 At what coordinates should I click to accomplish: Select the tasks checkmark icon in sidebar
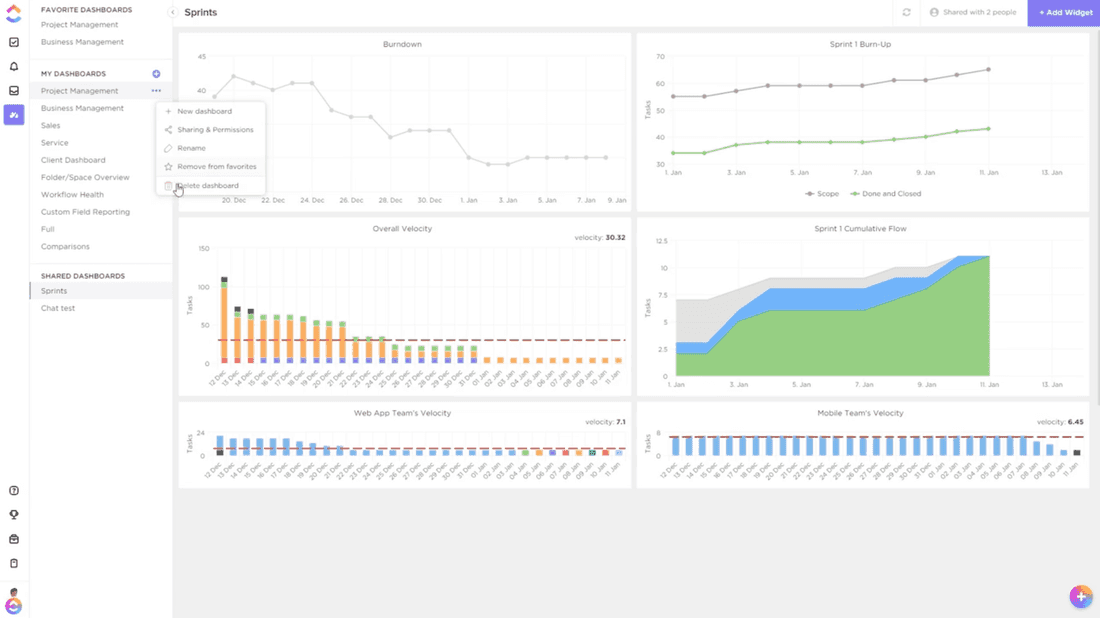[13, 42]
